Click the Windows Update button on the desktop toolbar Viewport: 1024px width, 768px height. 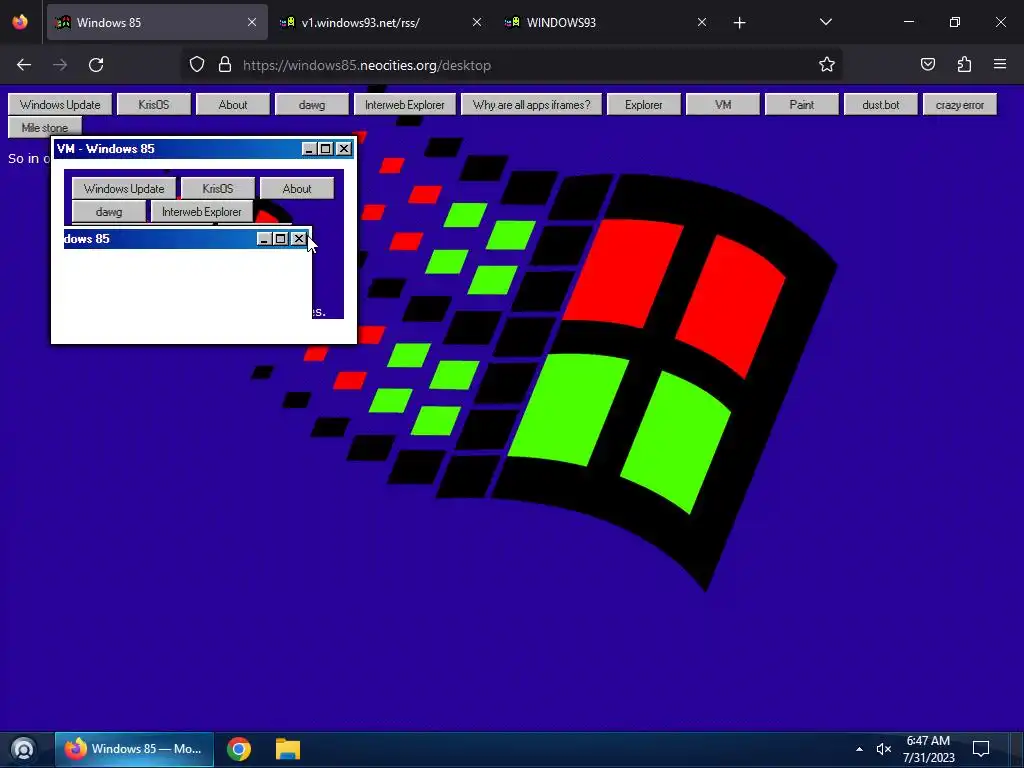tap(60, 104)
